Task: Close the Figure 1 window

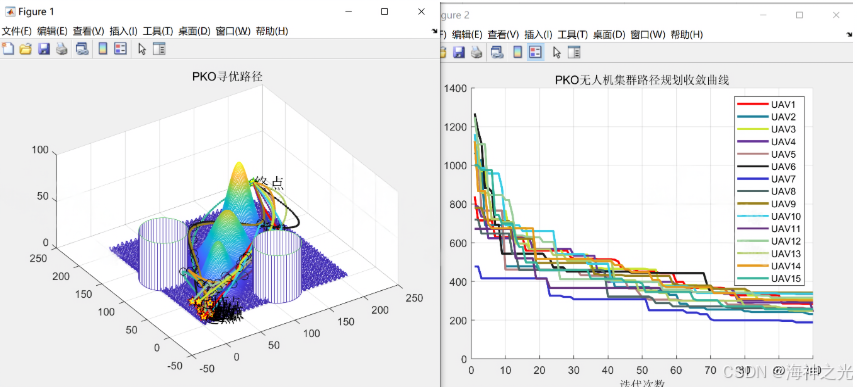Action: coord(421,11)
